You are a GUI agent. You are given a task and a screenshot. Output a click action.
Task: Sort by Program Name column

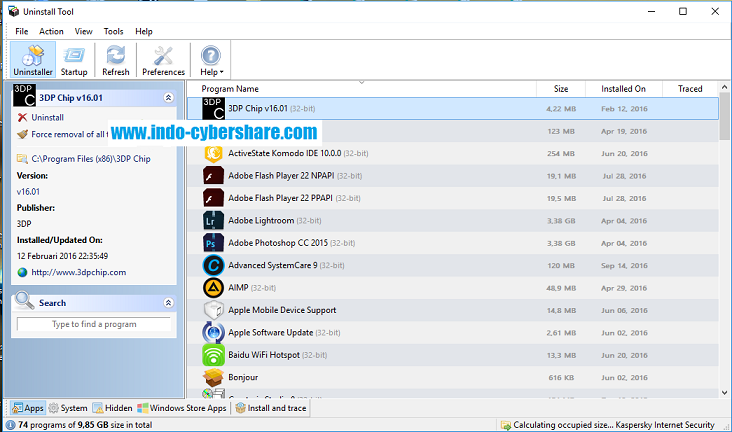tap(361, 89)
